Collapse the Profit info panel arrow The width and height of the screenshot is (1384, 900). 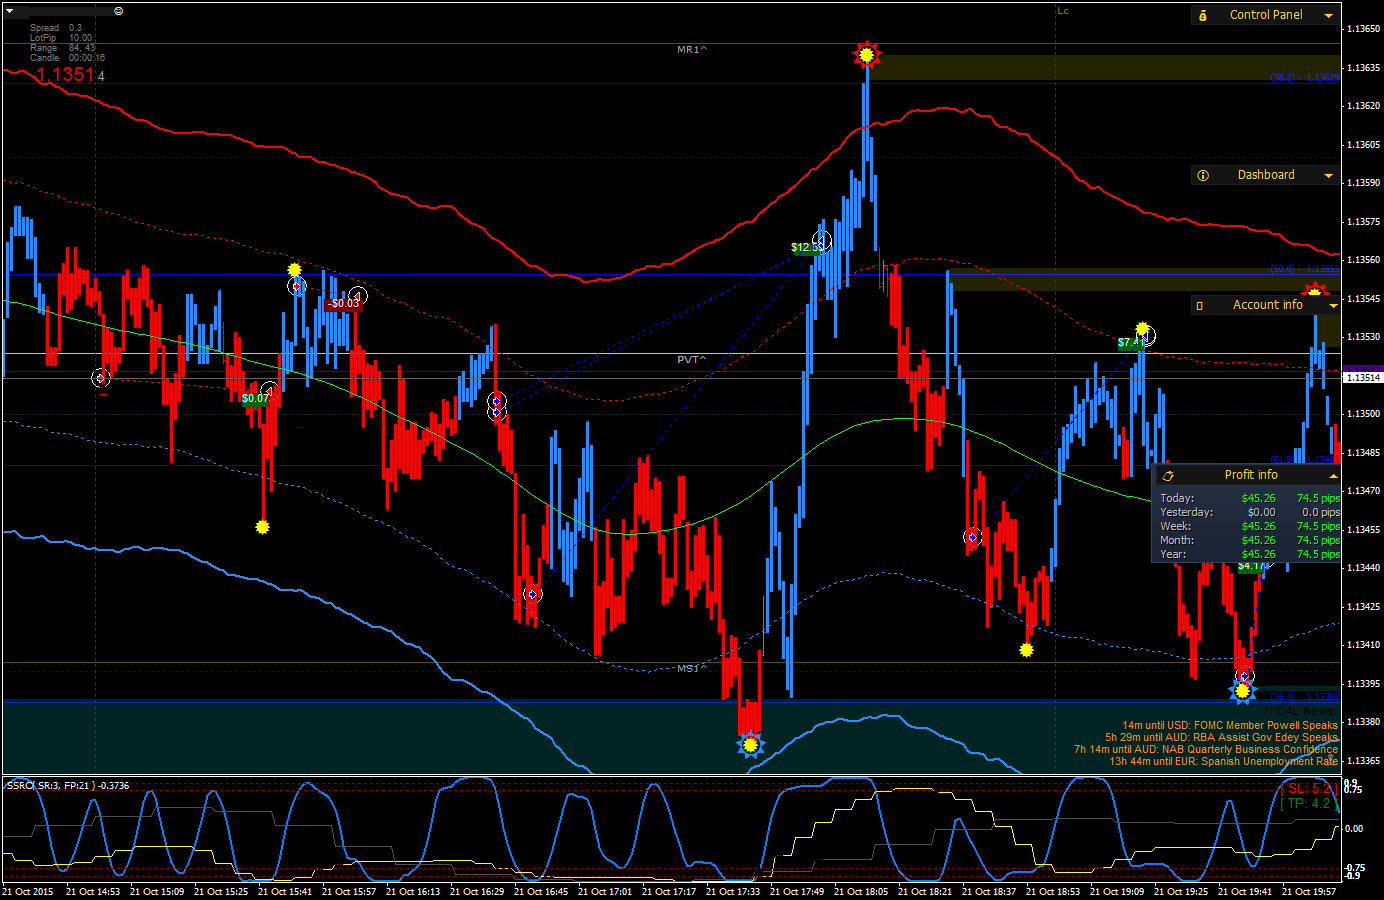click(x=1333, y=476)
